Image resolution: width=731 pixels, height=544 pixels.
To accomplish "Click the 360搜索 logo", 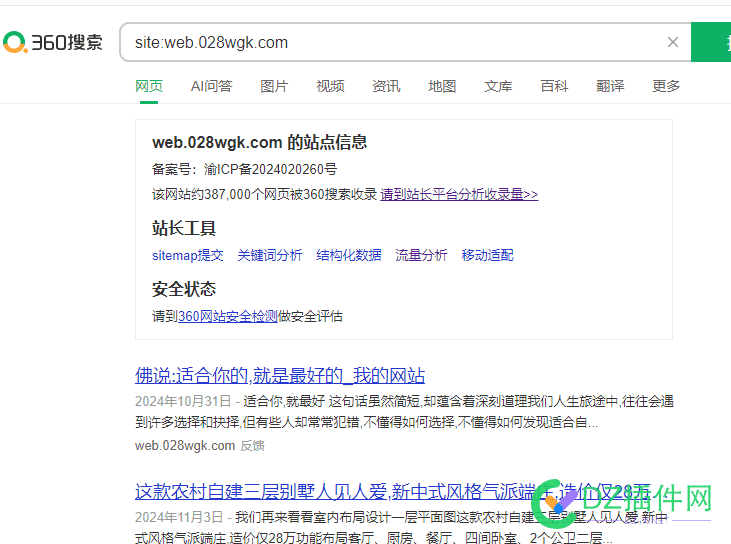I will click(52, 42).
